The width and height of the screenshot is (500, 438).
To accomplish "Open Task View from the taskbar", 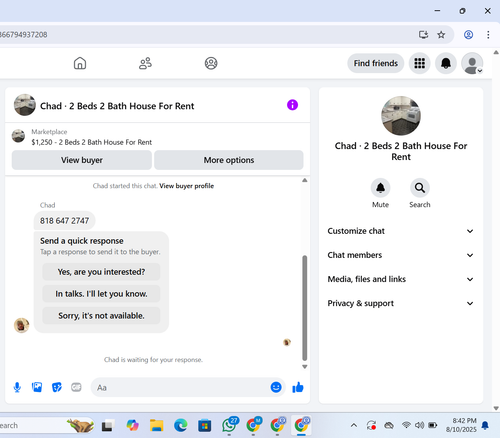I will (108, 426).
